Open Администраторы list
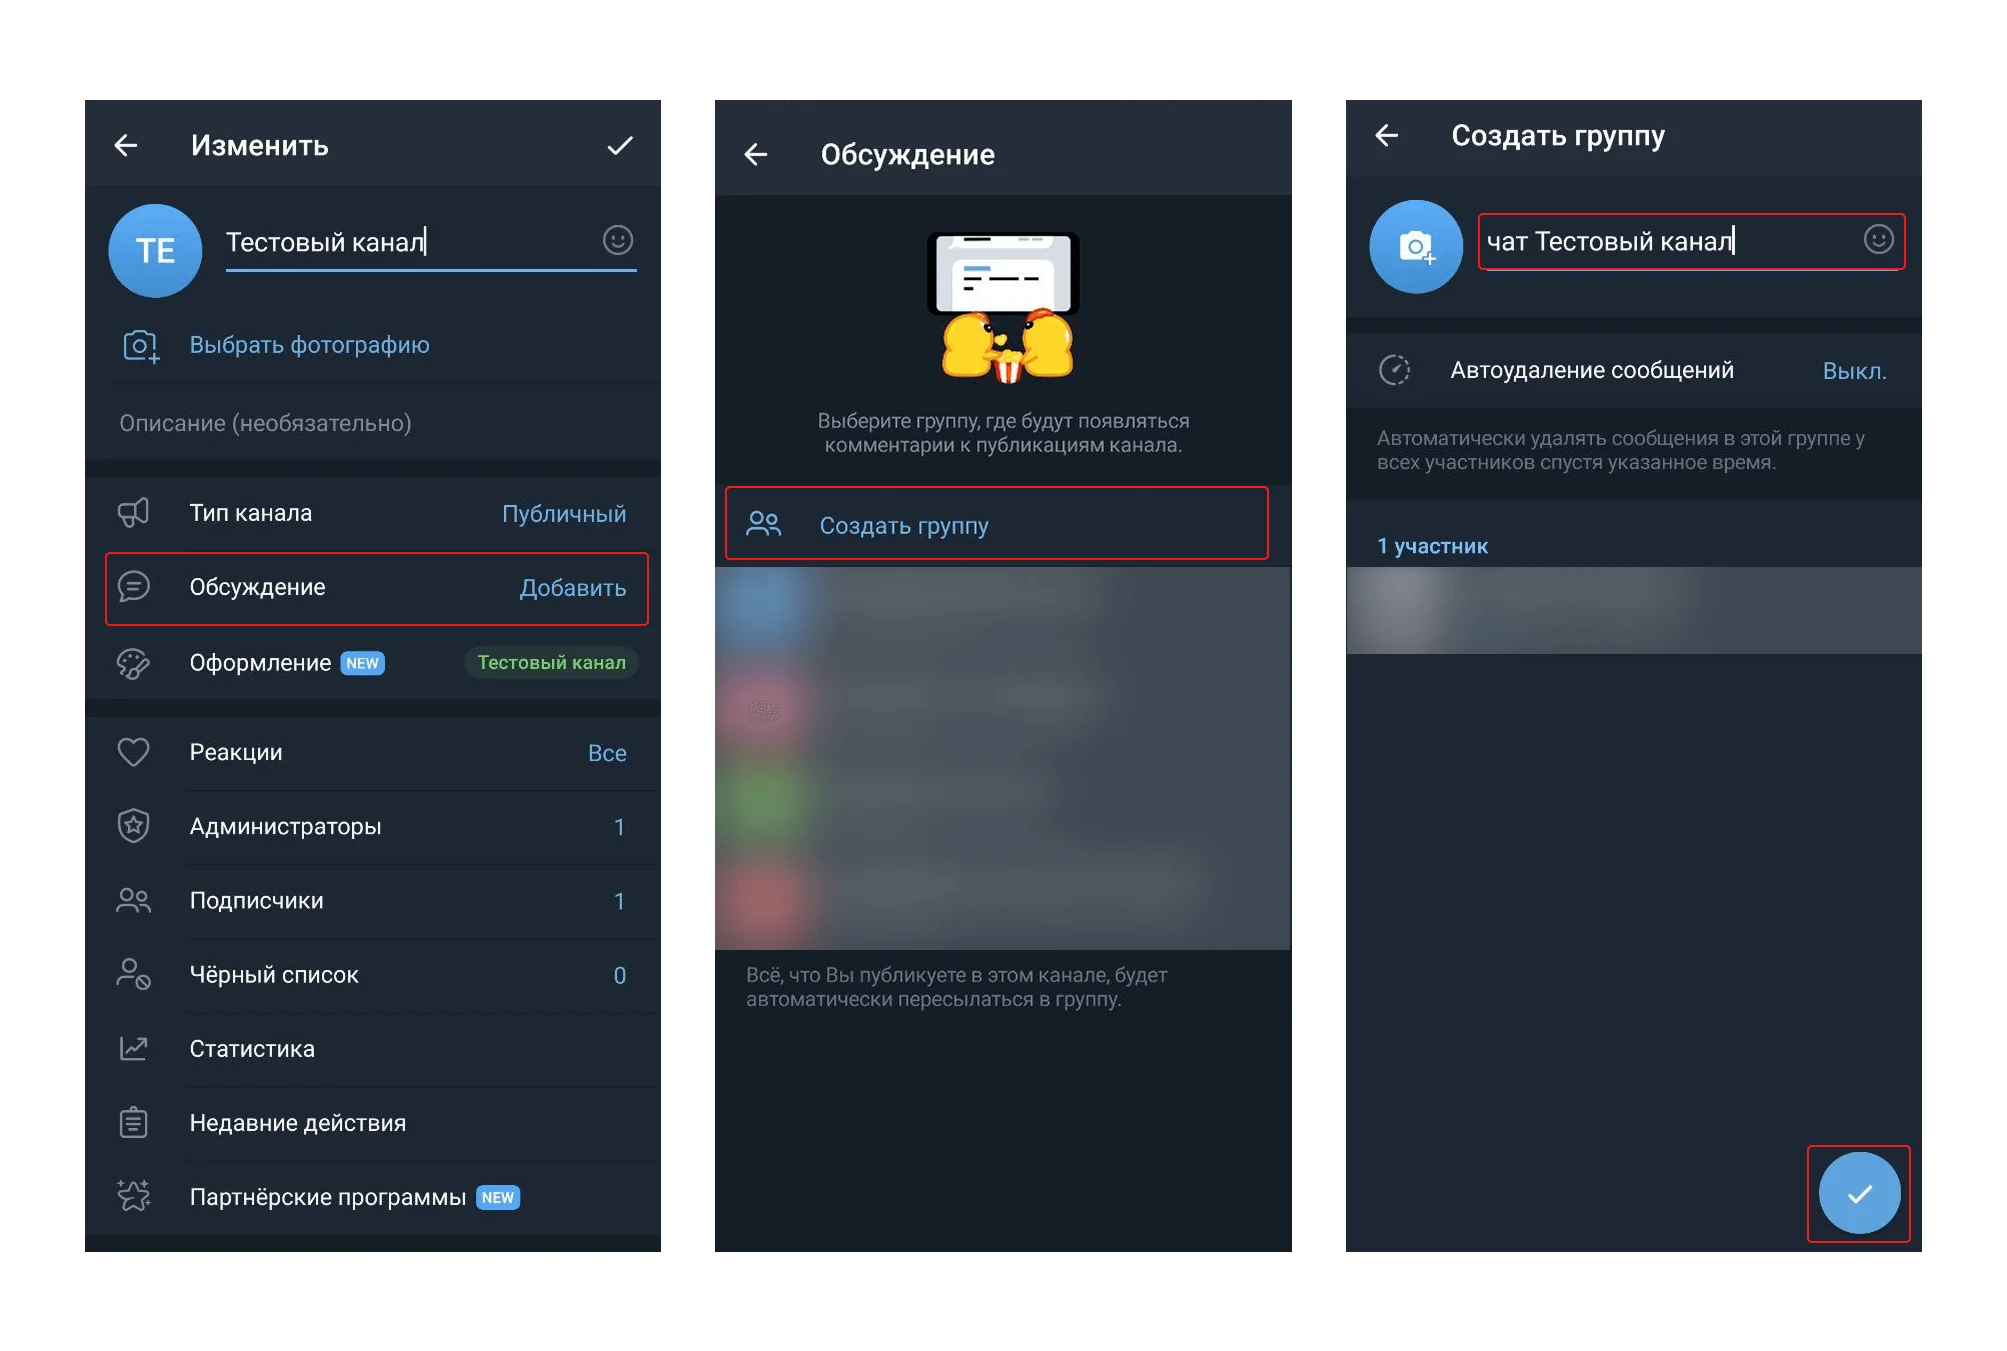This screenshot has width=2007, height=1351. [x=372, y=827]
